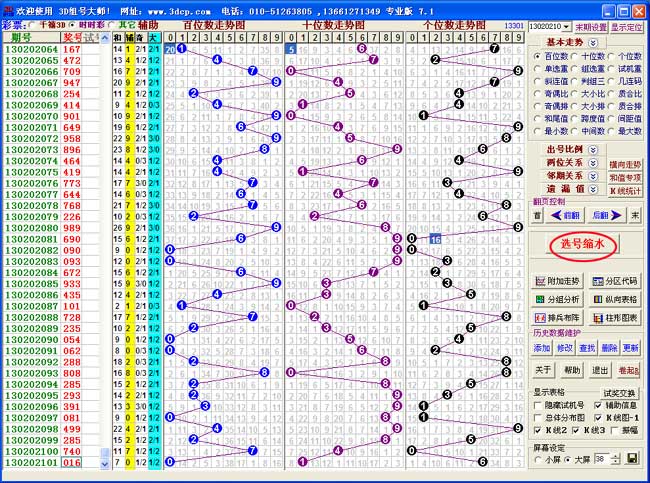Click the 末期设置 button
This screenshot has width=650, height=483.
(x=590, y=25)
